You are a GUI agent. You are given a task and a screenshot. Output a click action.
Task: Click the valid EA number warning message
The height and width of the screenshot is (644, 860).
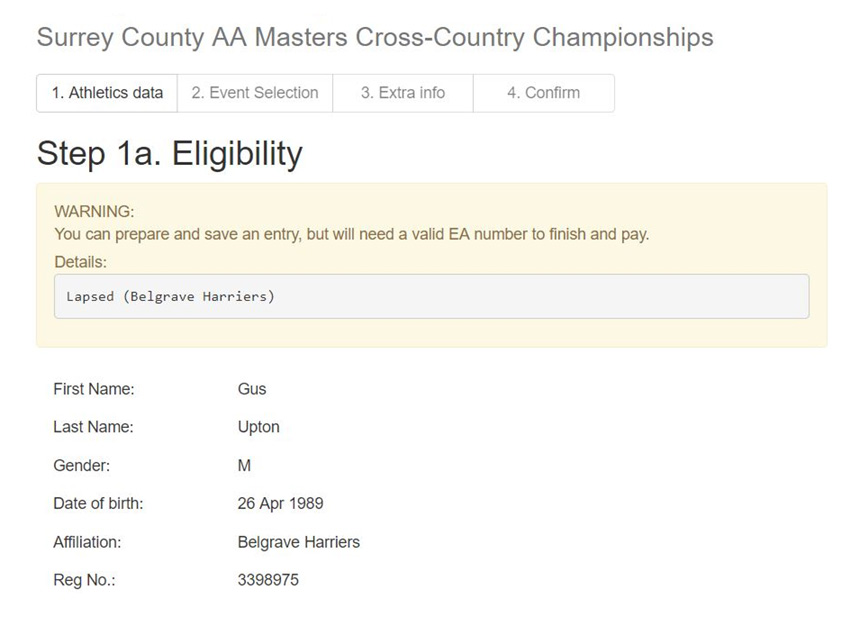coord(352,234)
